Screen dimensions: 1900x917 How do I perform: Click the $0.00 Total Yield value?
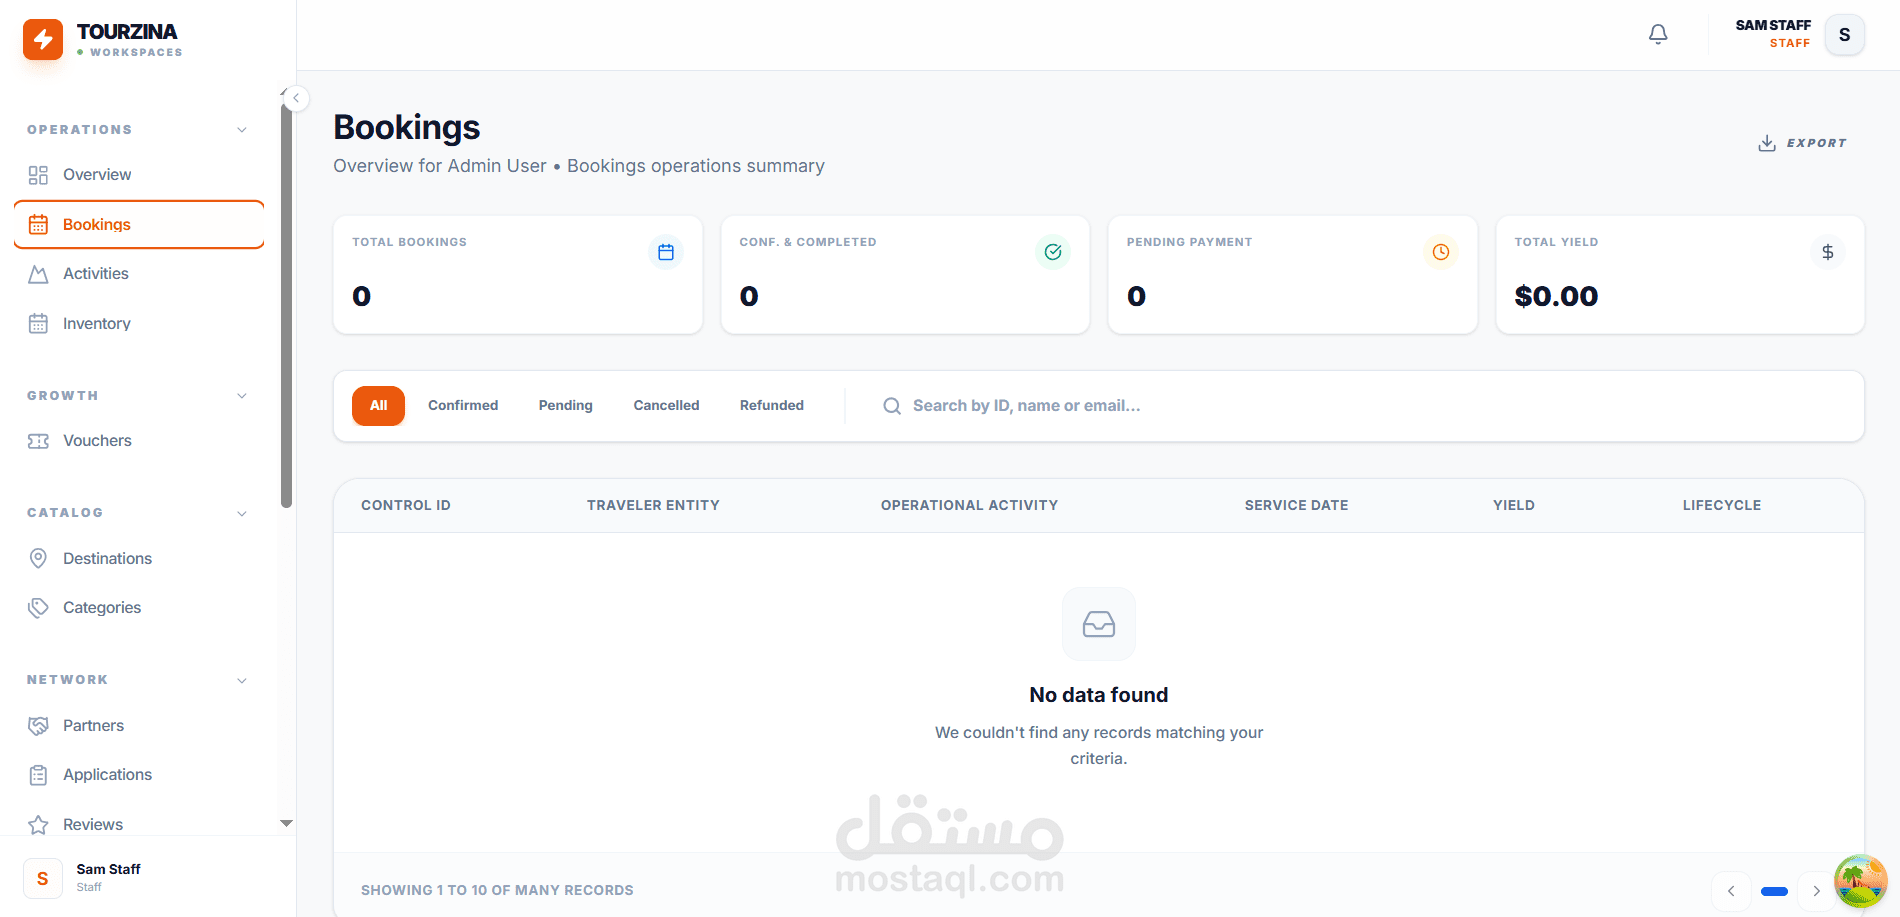pyautogui.click(x=1556, y=296)
